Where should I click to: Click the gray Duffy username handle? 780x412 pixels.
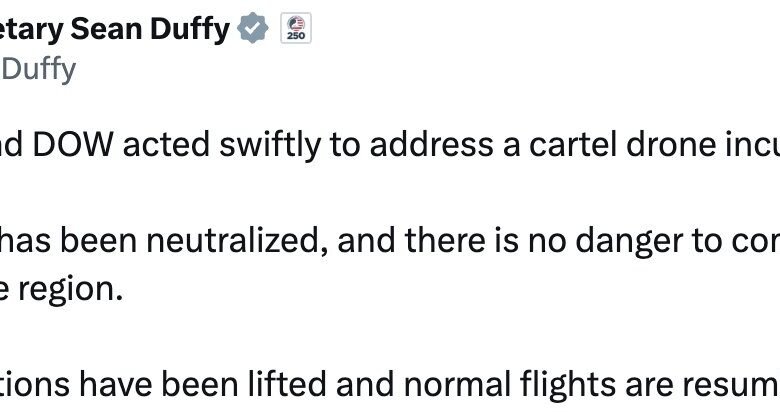(x=38, y=69)
